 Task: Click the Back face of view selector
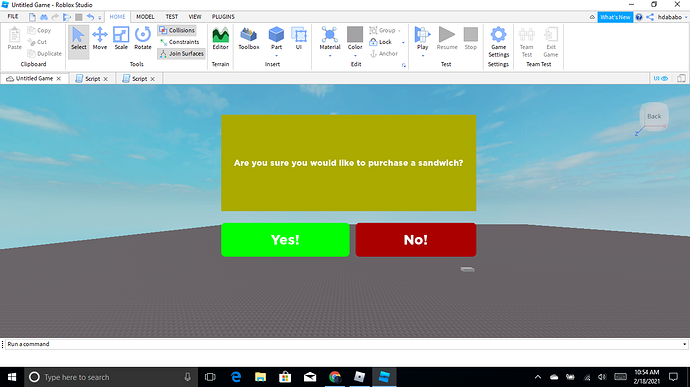coord(654,116)
